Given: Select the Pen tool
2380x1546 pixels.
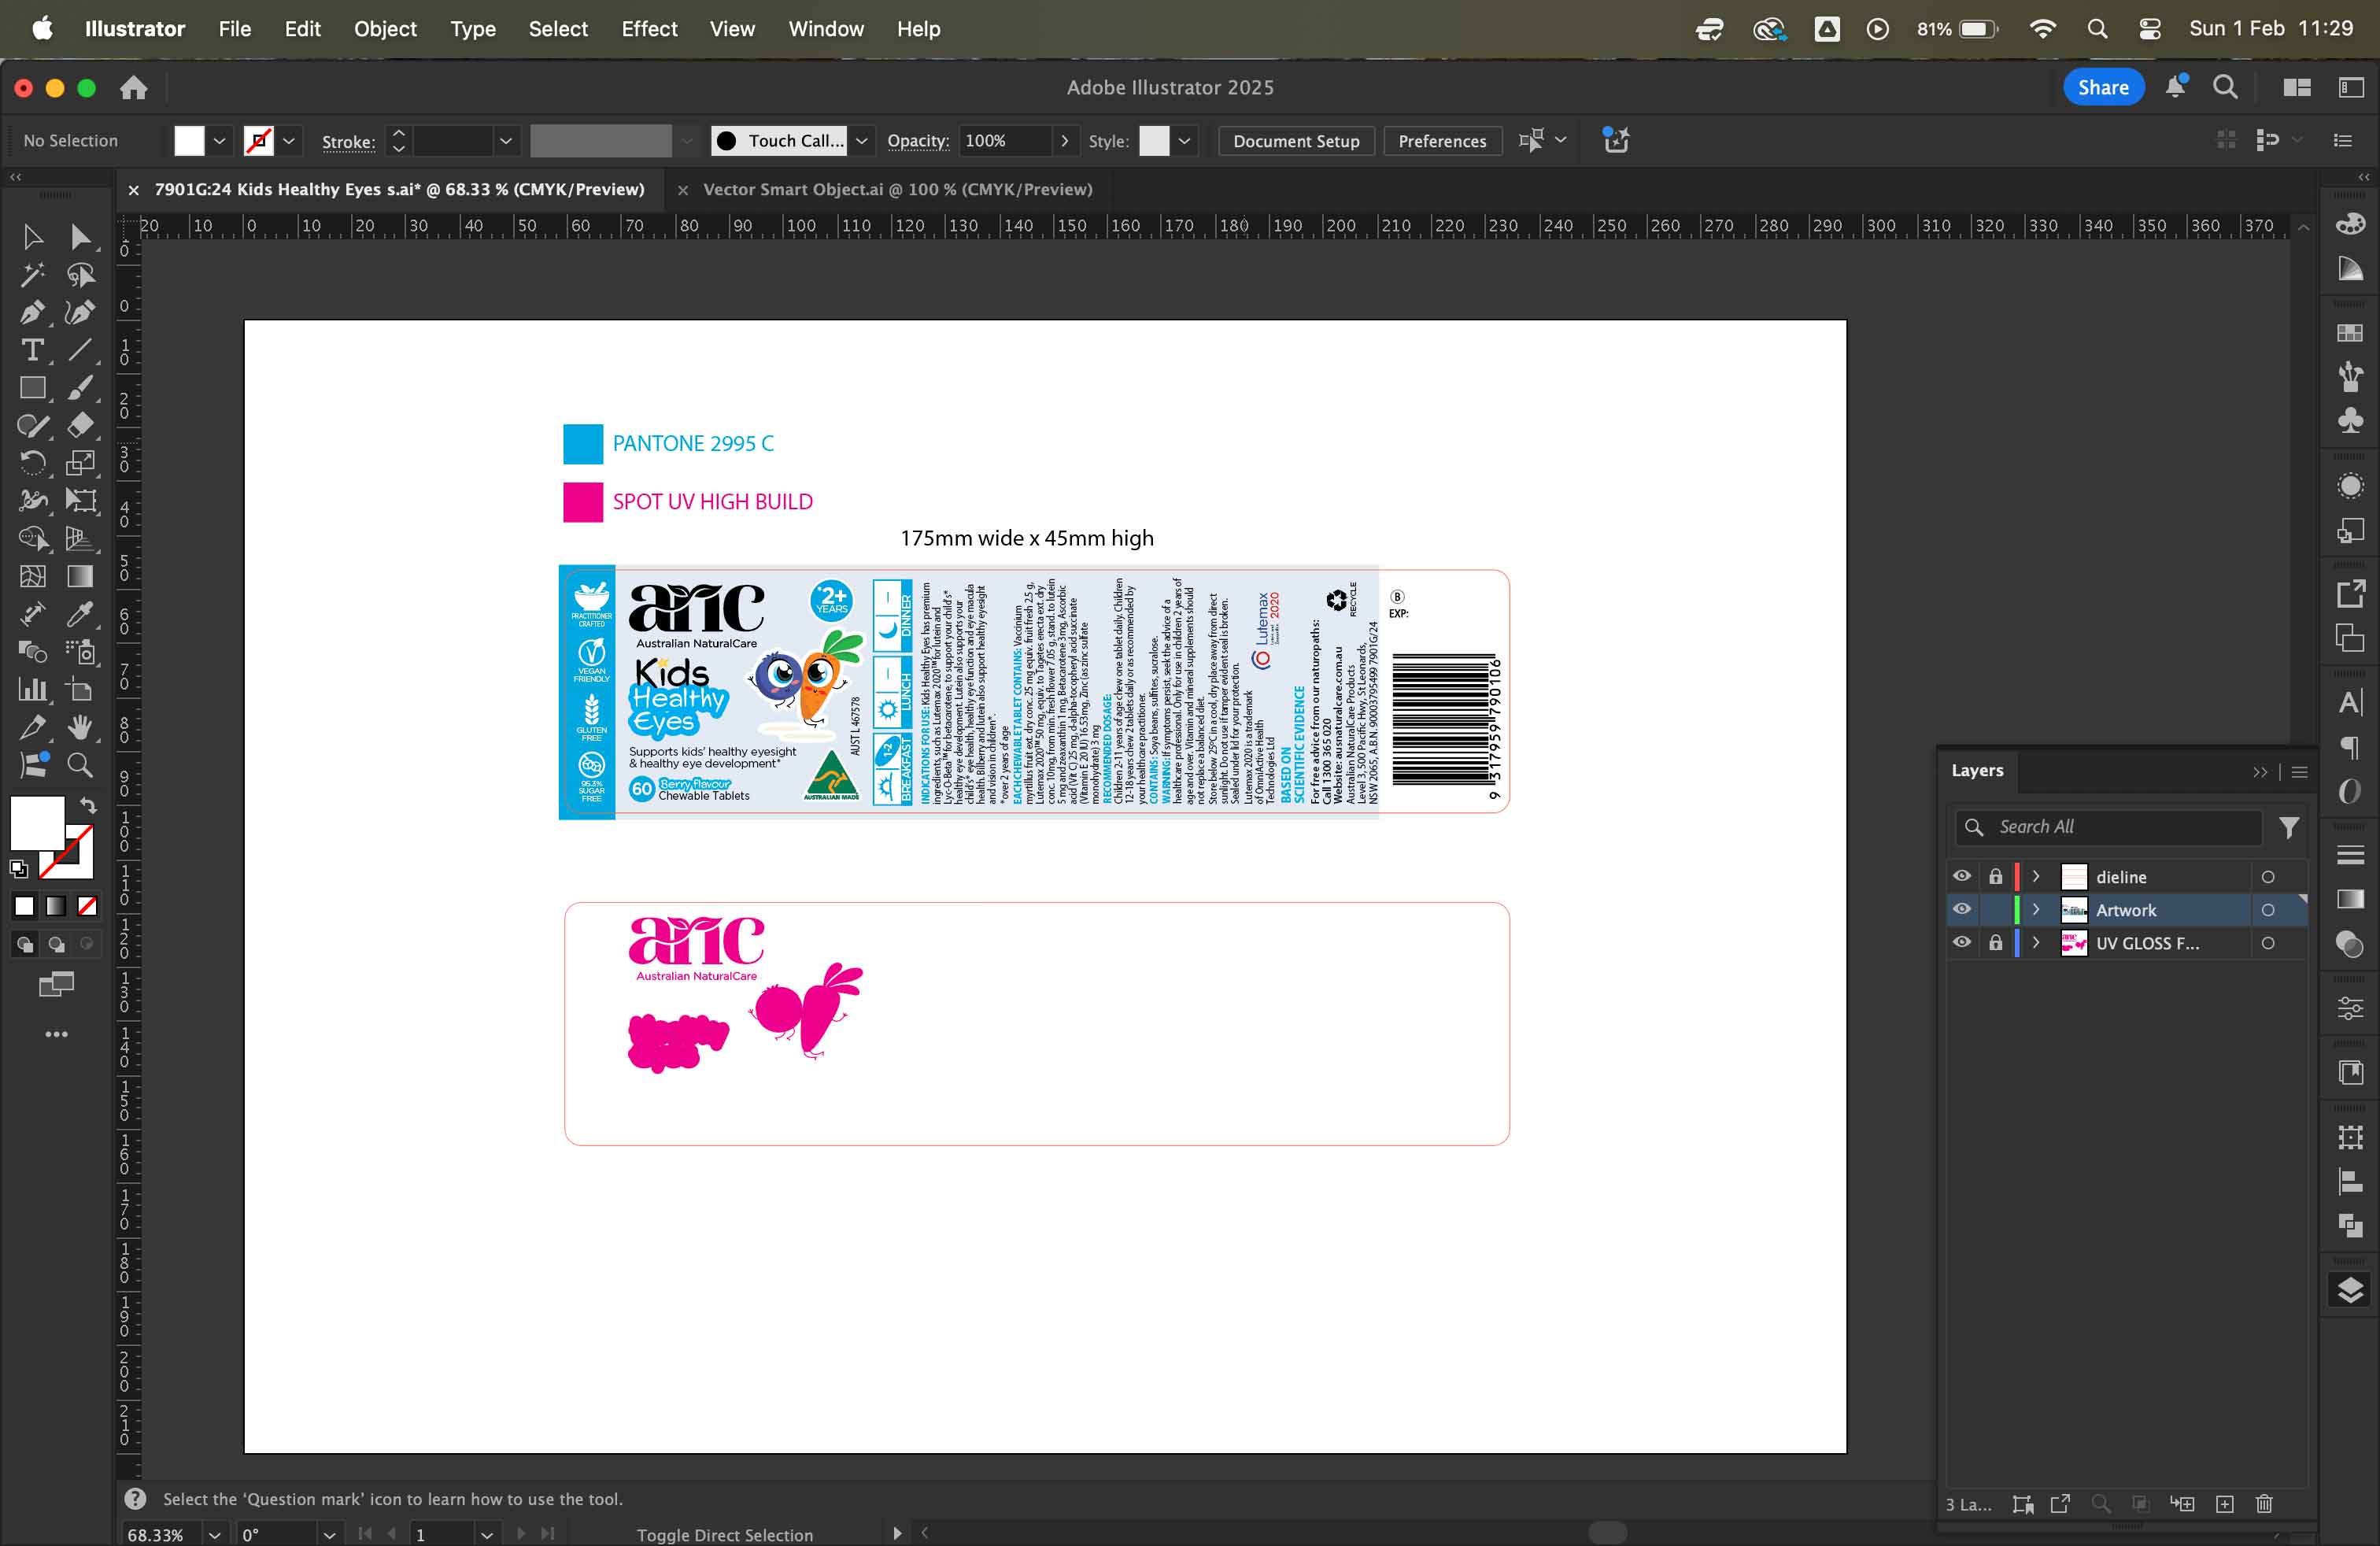Looking at the screenshot, I should (x=31, y=313).
